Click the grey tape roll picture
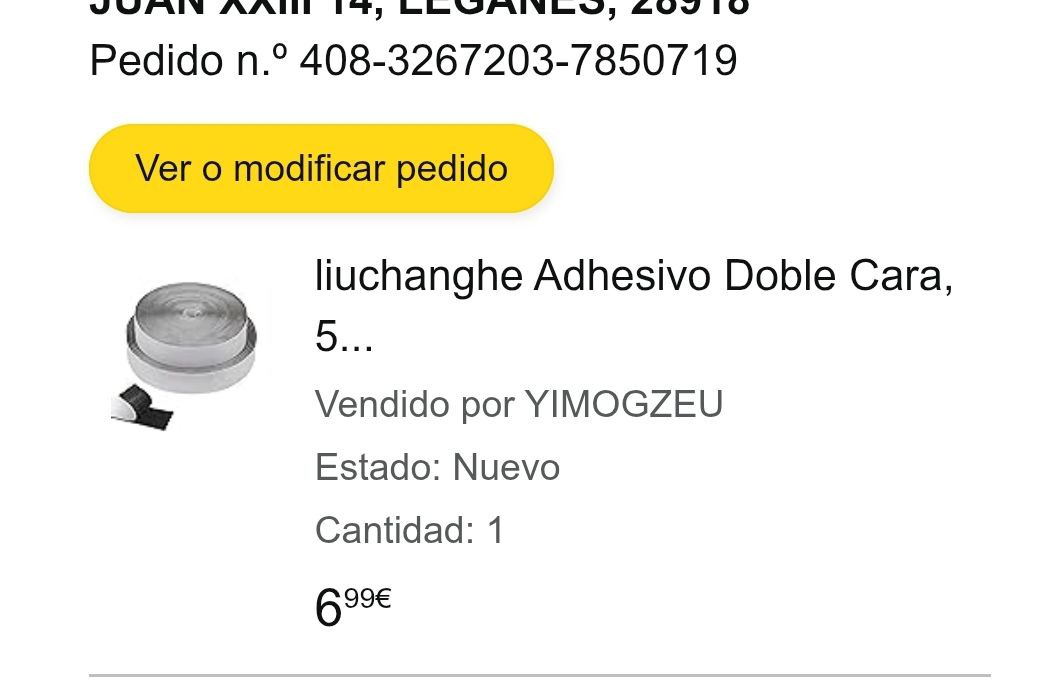 point(192,336)
